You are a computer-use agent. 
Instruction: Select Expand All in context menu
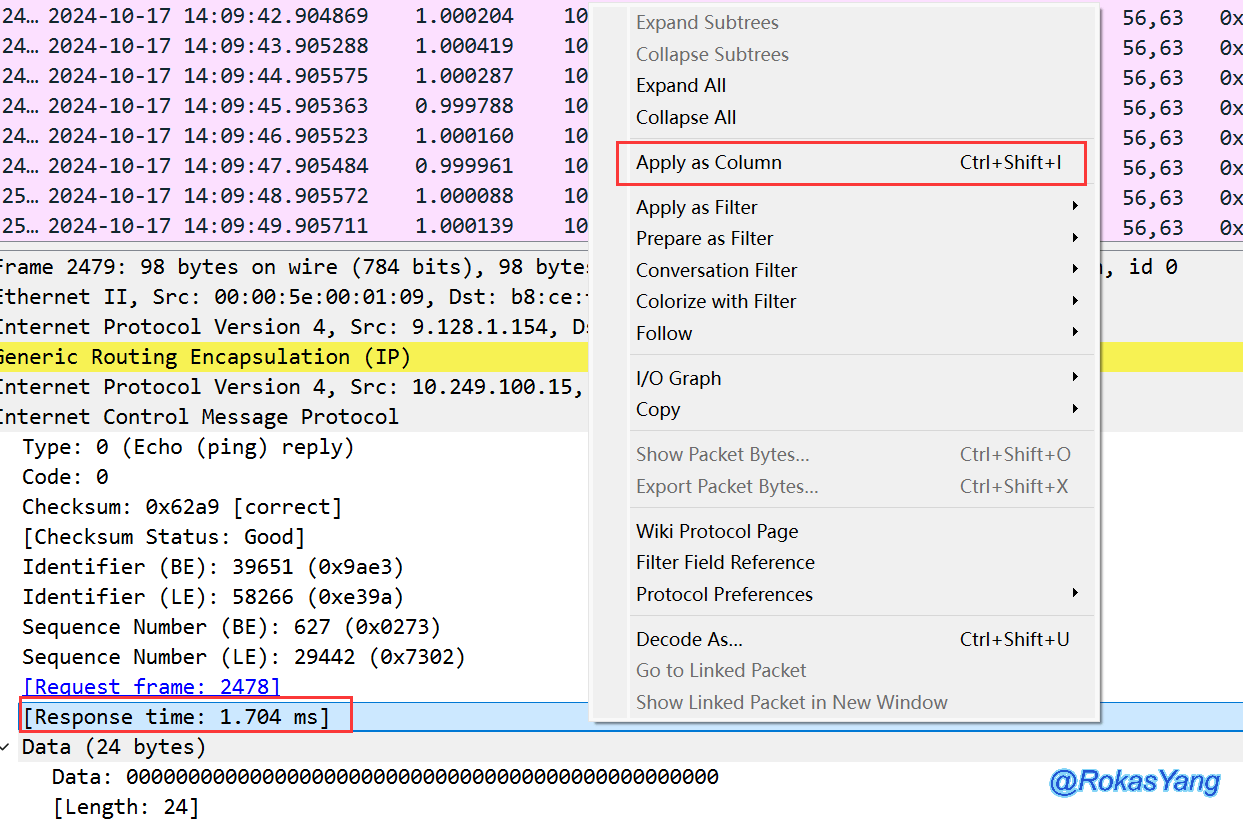click(681, 86)
